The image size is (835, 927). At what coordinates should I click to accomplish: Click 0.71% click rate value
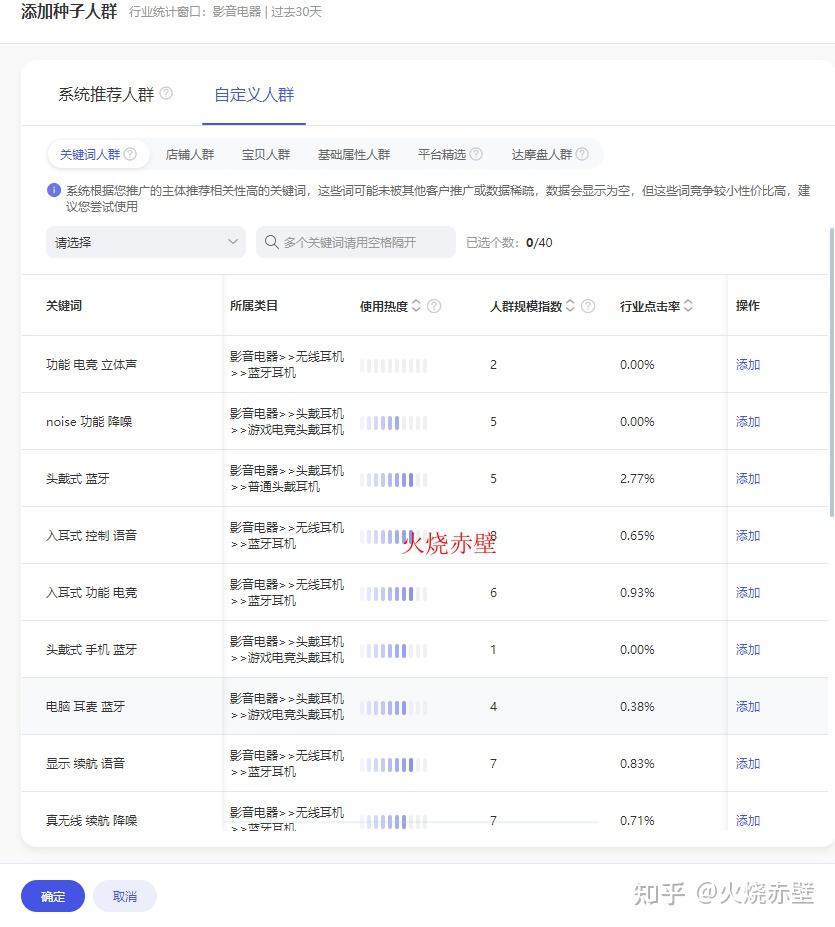[x=637, y=821]
